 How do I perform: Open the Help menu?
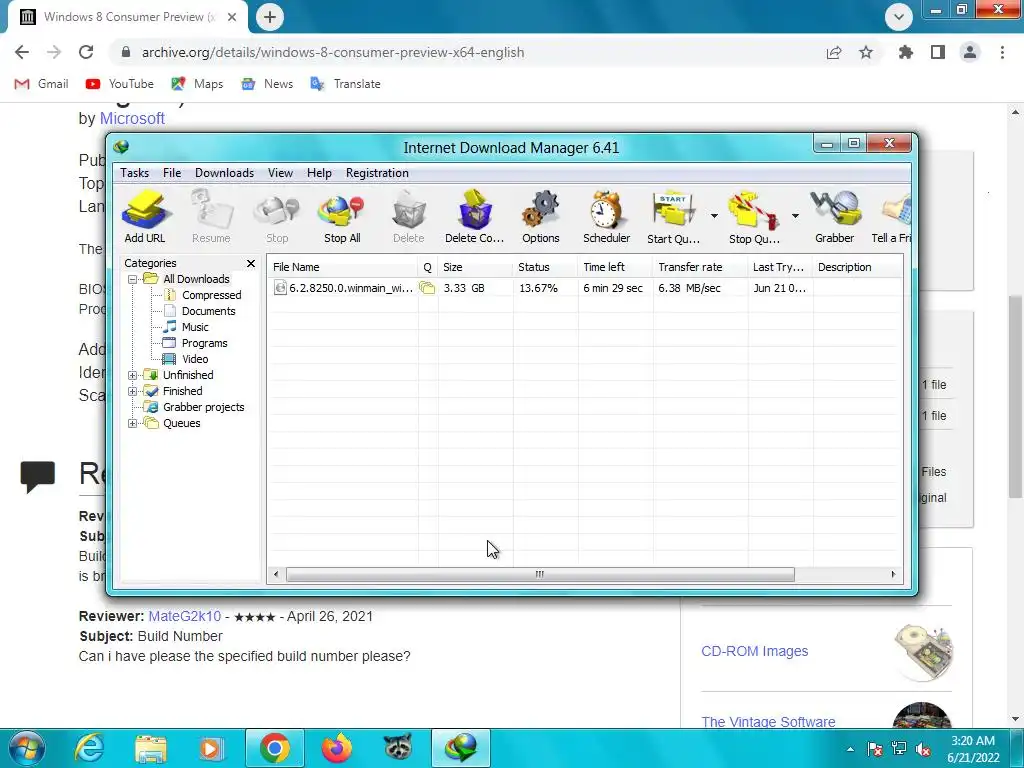click(319, 173)
